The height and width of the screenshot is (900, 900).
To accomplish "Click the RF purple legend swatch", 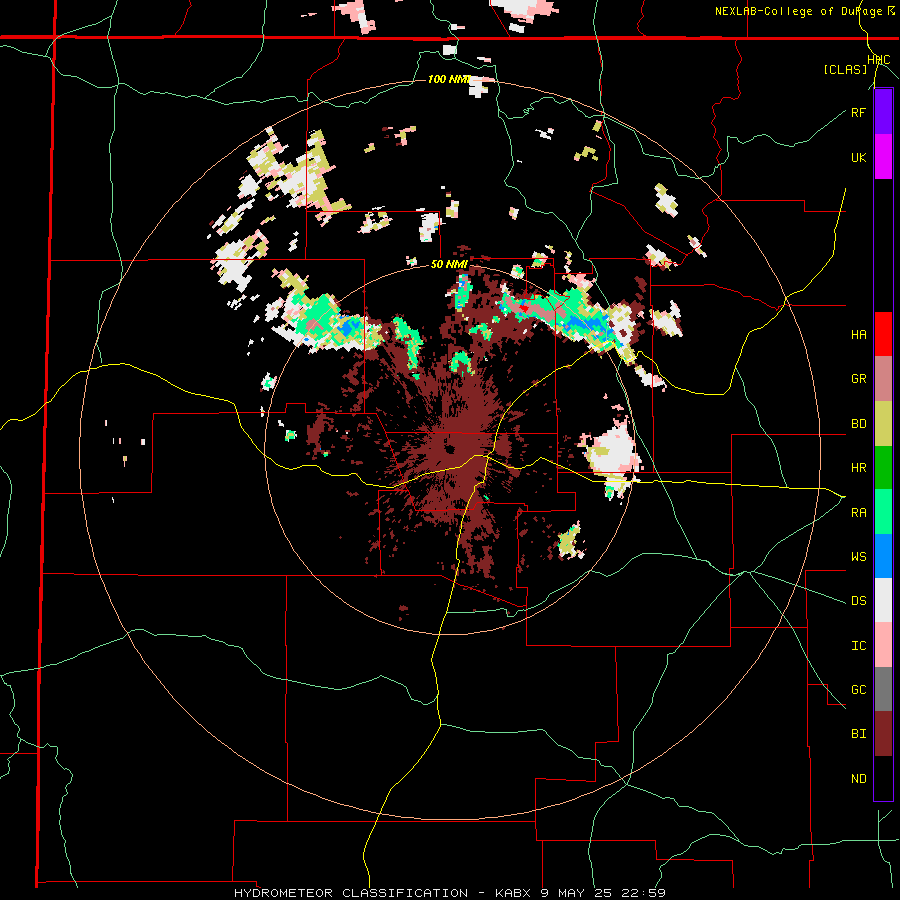I will click(x=883, y=112).
